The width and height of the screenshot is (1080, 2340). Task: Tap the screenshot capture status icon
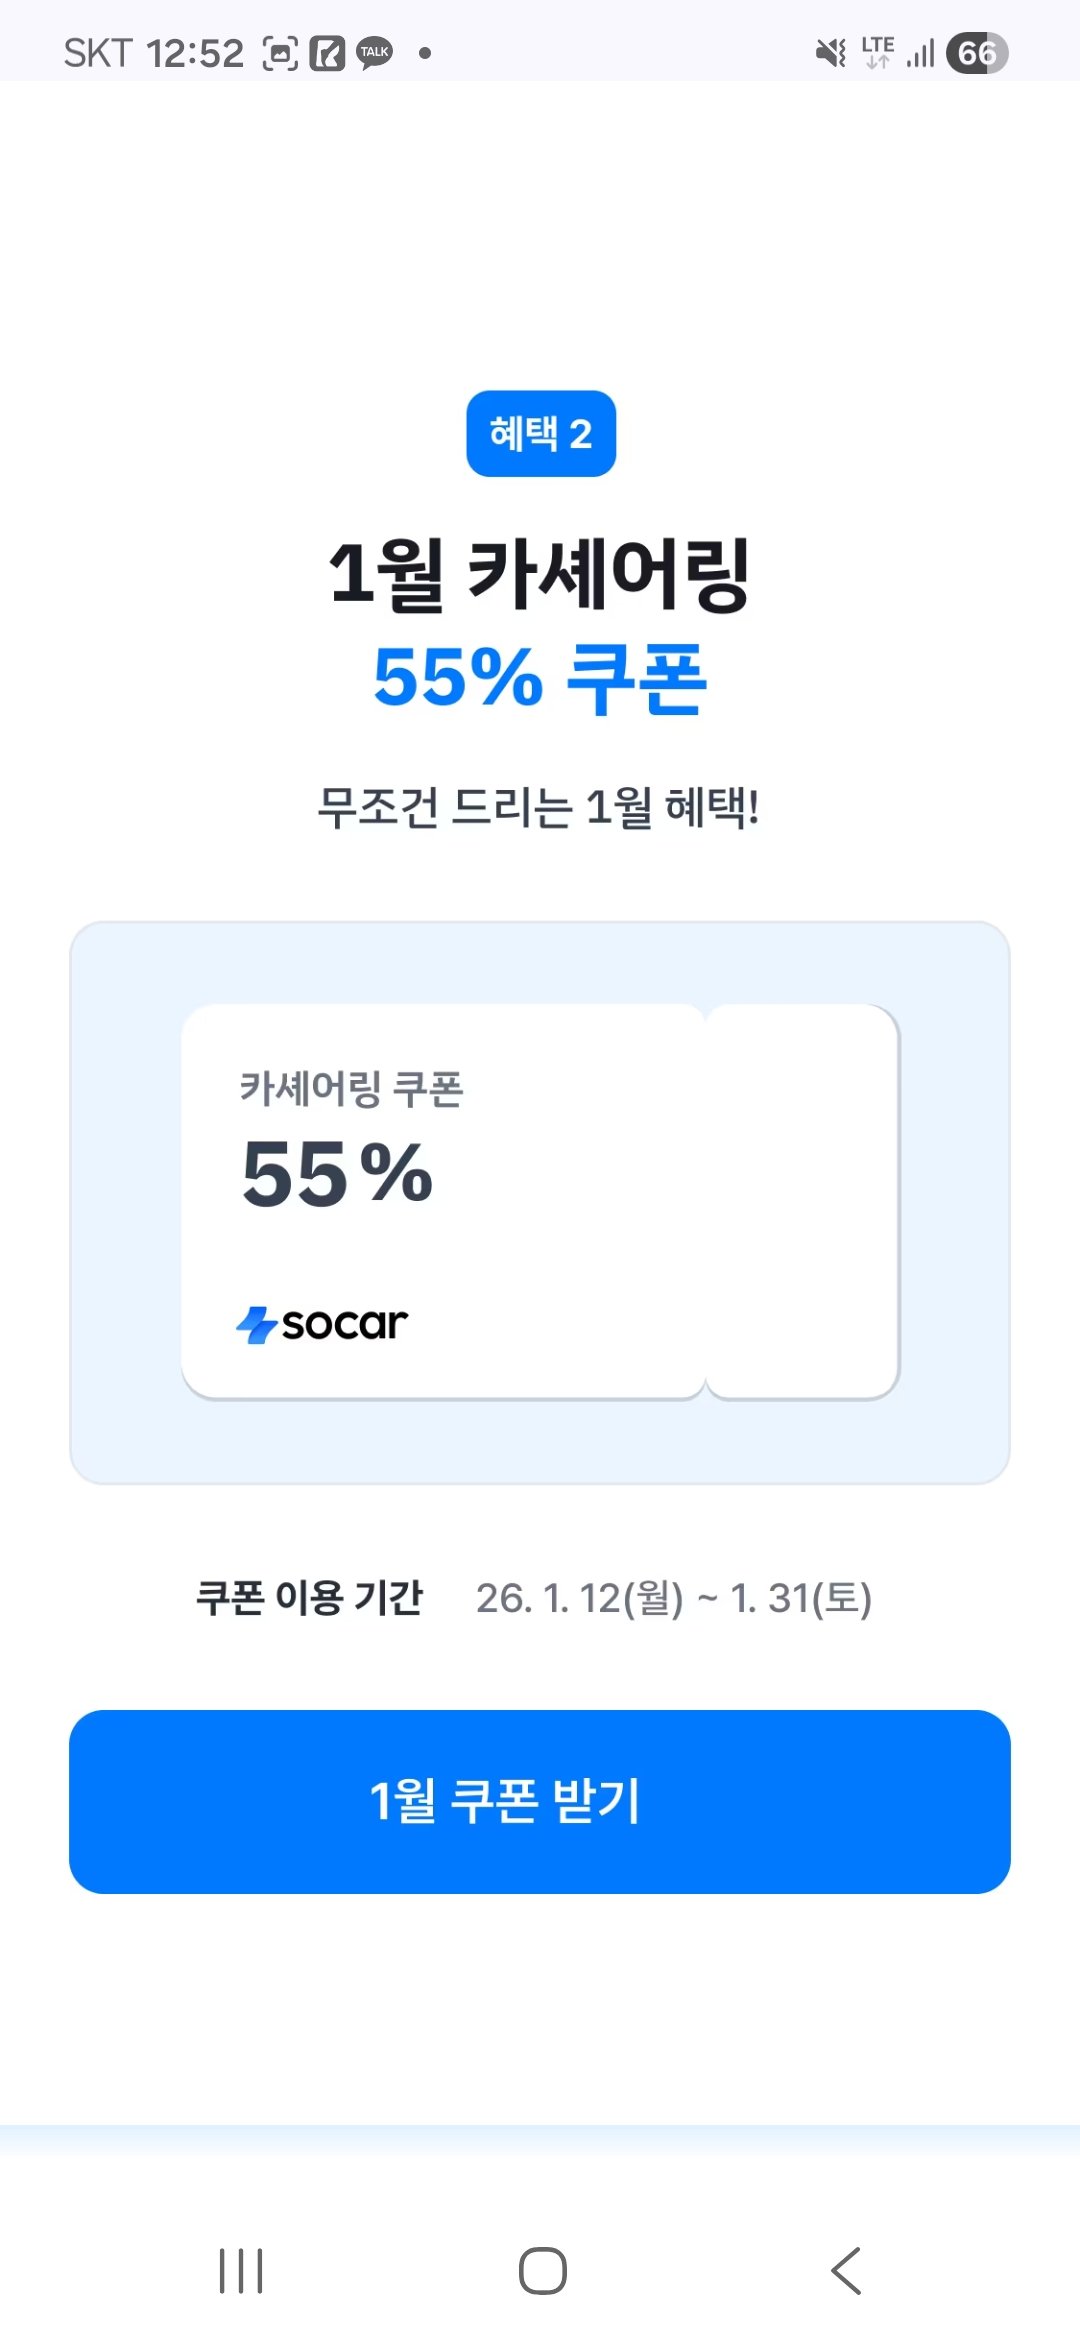click(280, 53)
